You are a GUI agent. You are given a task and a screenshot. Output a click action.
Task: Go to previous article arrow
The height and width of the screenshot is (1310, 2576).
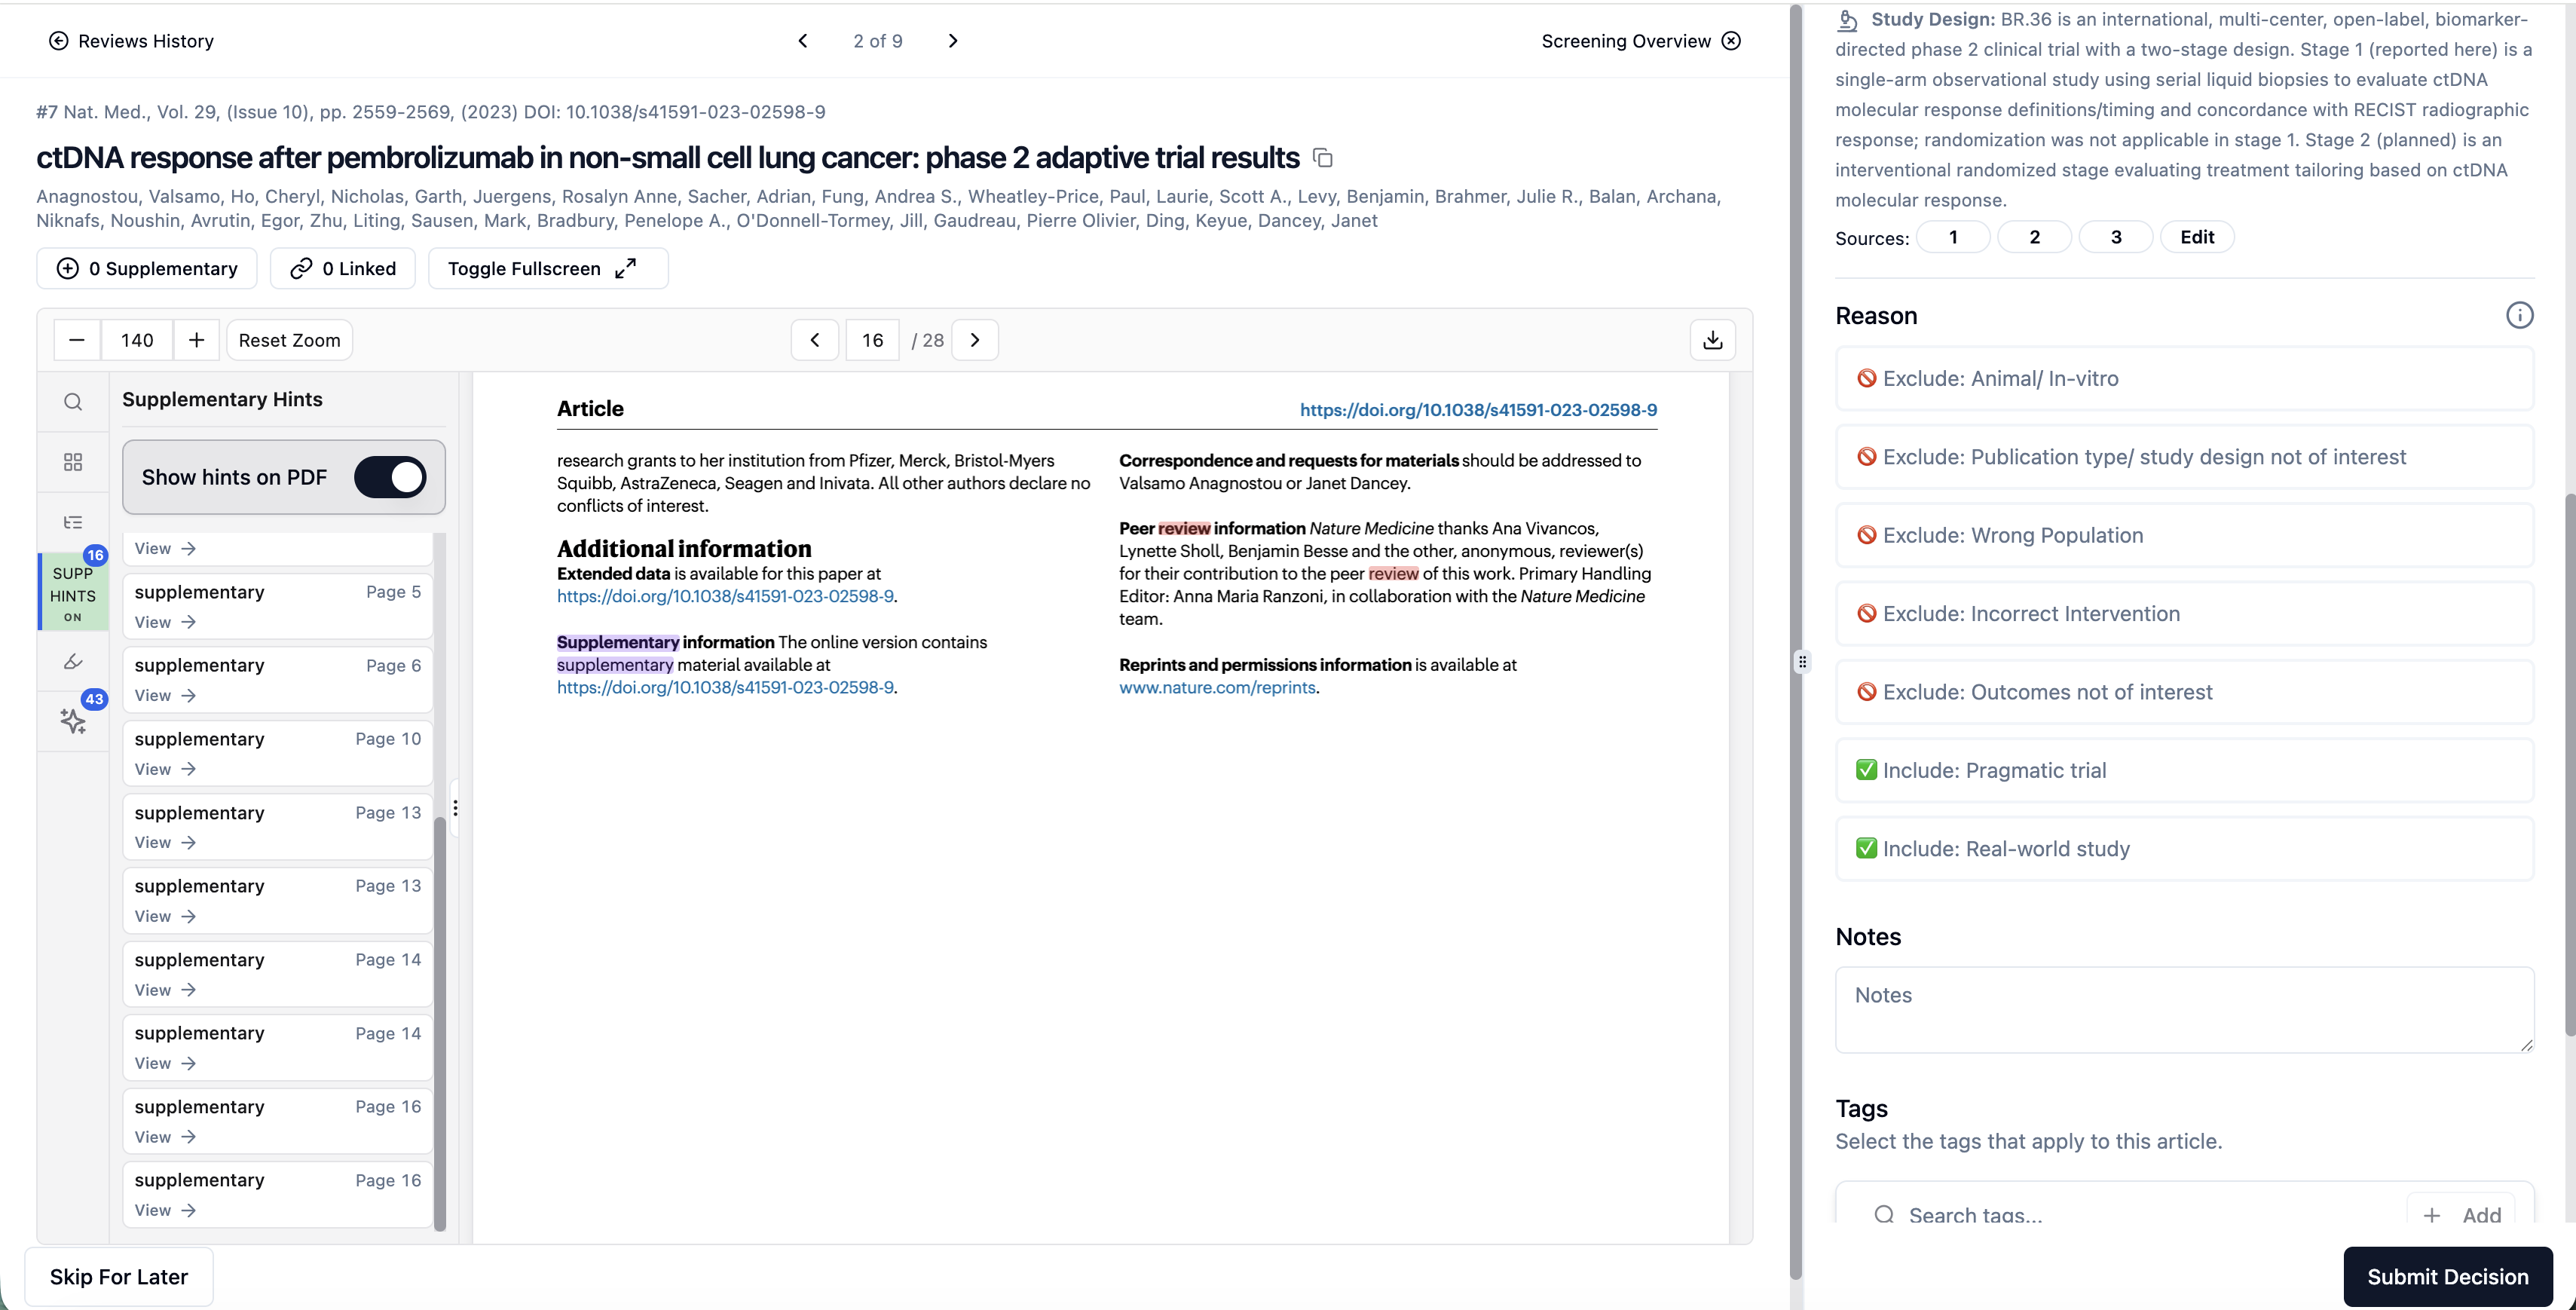pyautogui.click(x=802, y=41)
